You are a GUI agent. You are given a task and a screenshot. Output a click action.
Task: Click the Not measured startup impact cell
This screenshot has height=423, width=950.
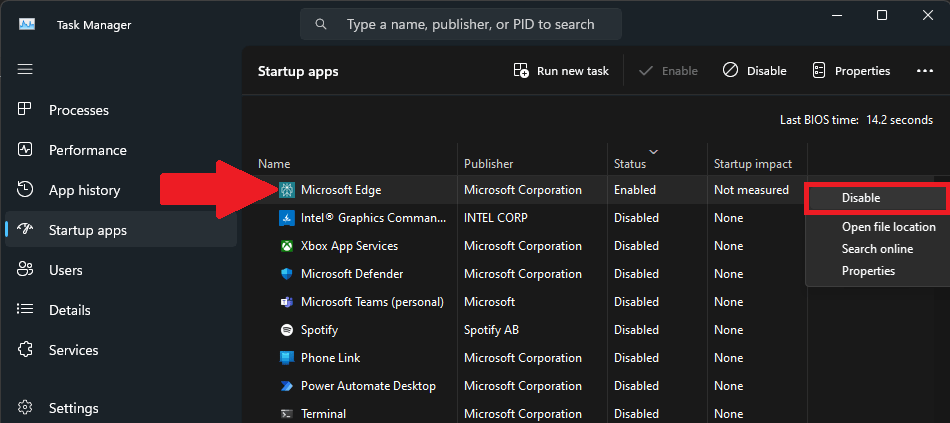(x=751, y=190)
